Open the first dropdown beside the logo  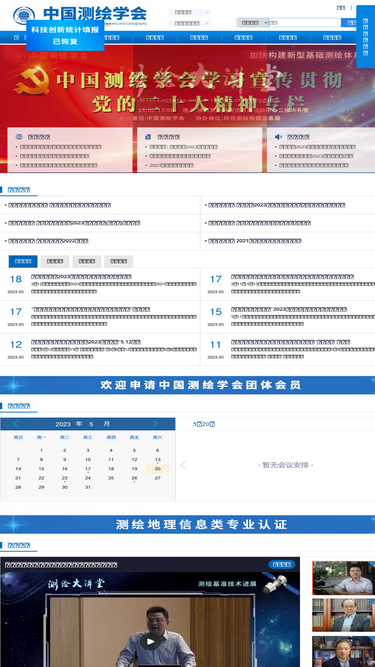click(x=190, y=12)
